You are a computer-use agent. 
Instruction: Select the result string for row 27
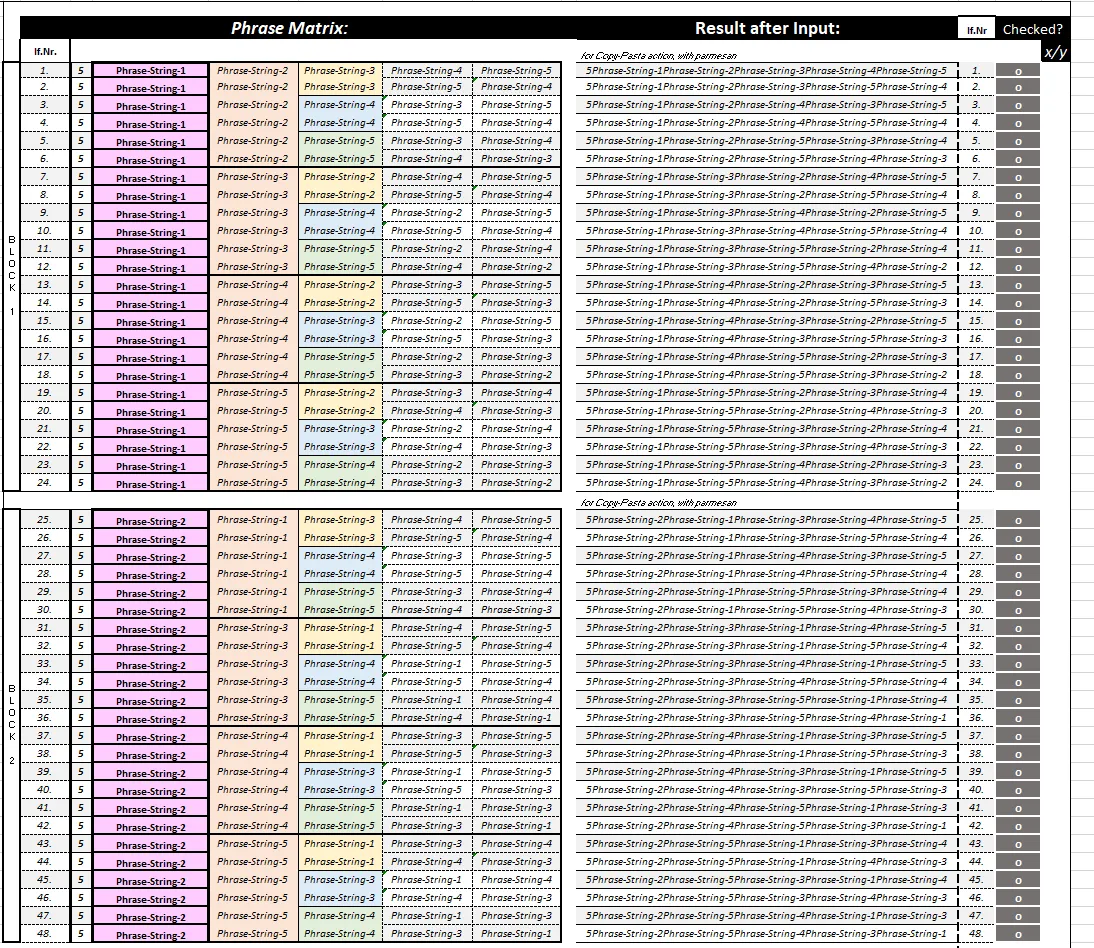point(767,556)
